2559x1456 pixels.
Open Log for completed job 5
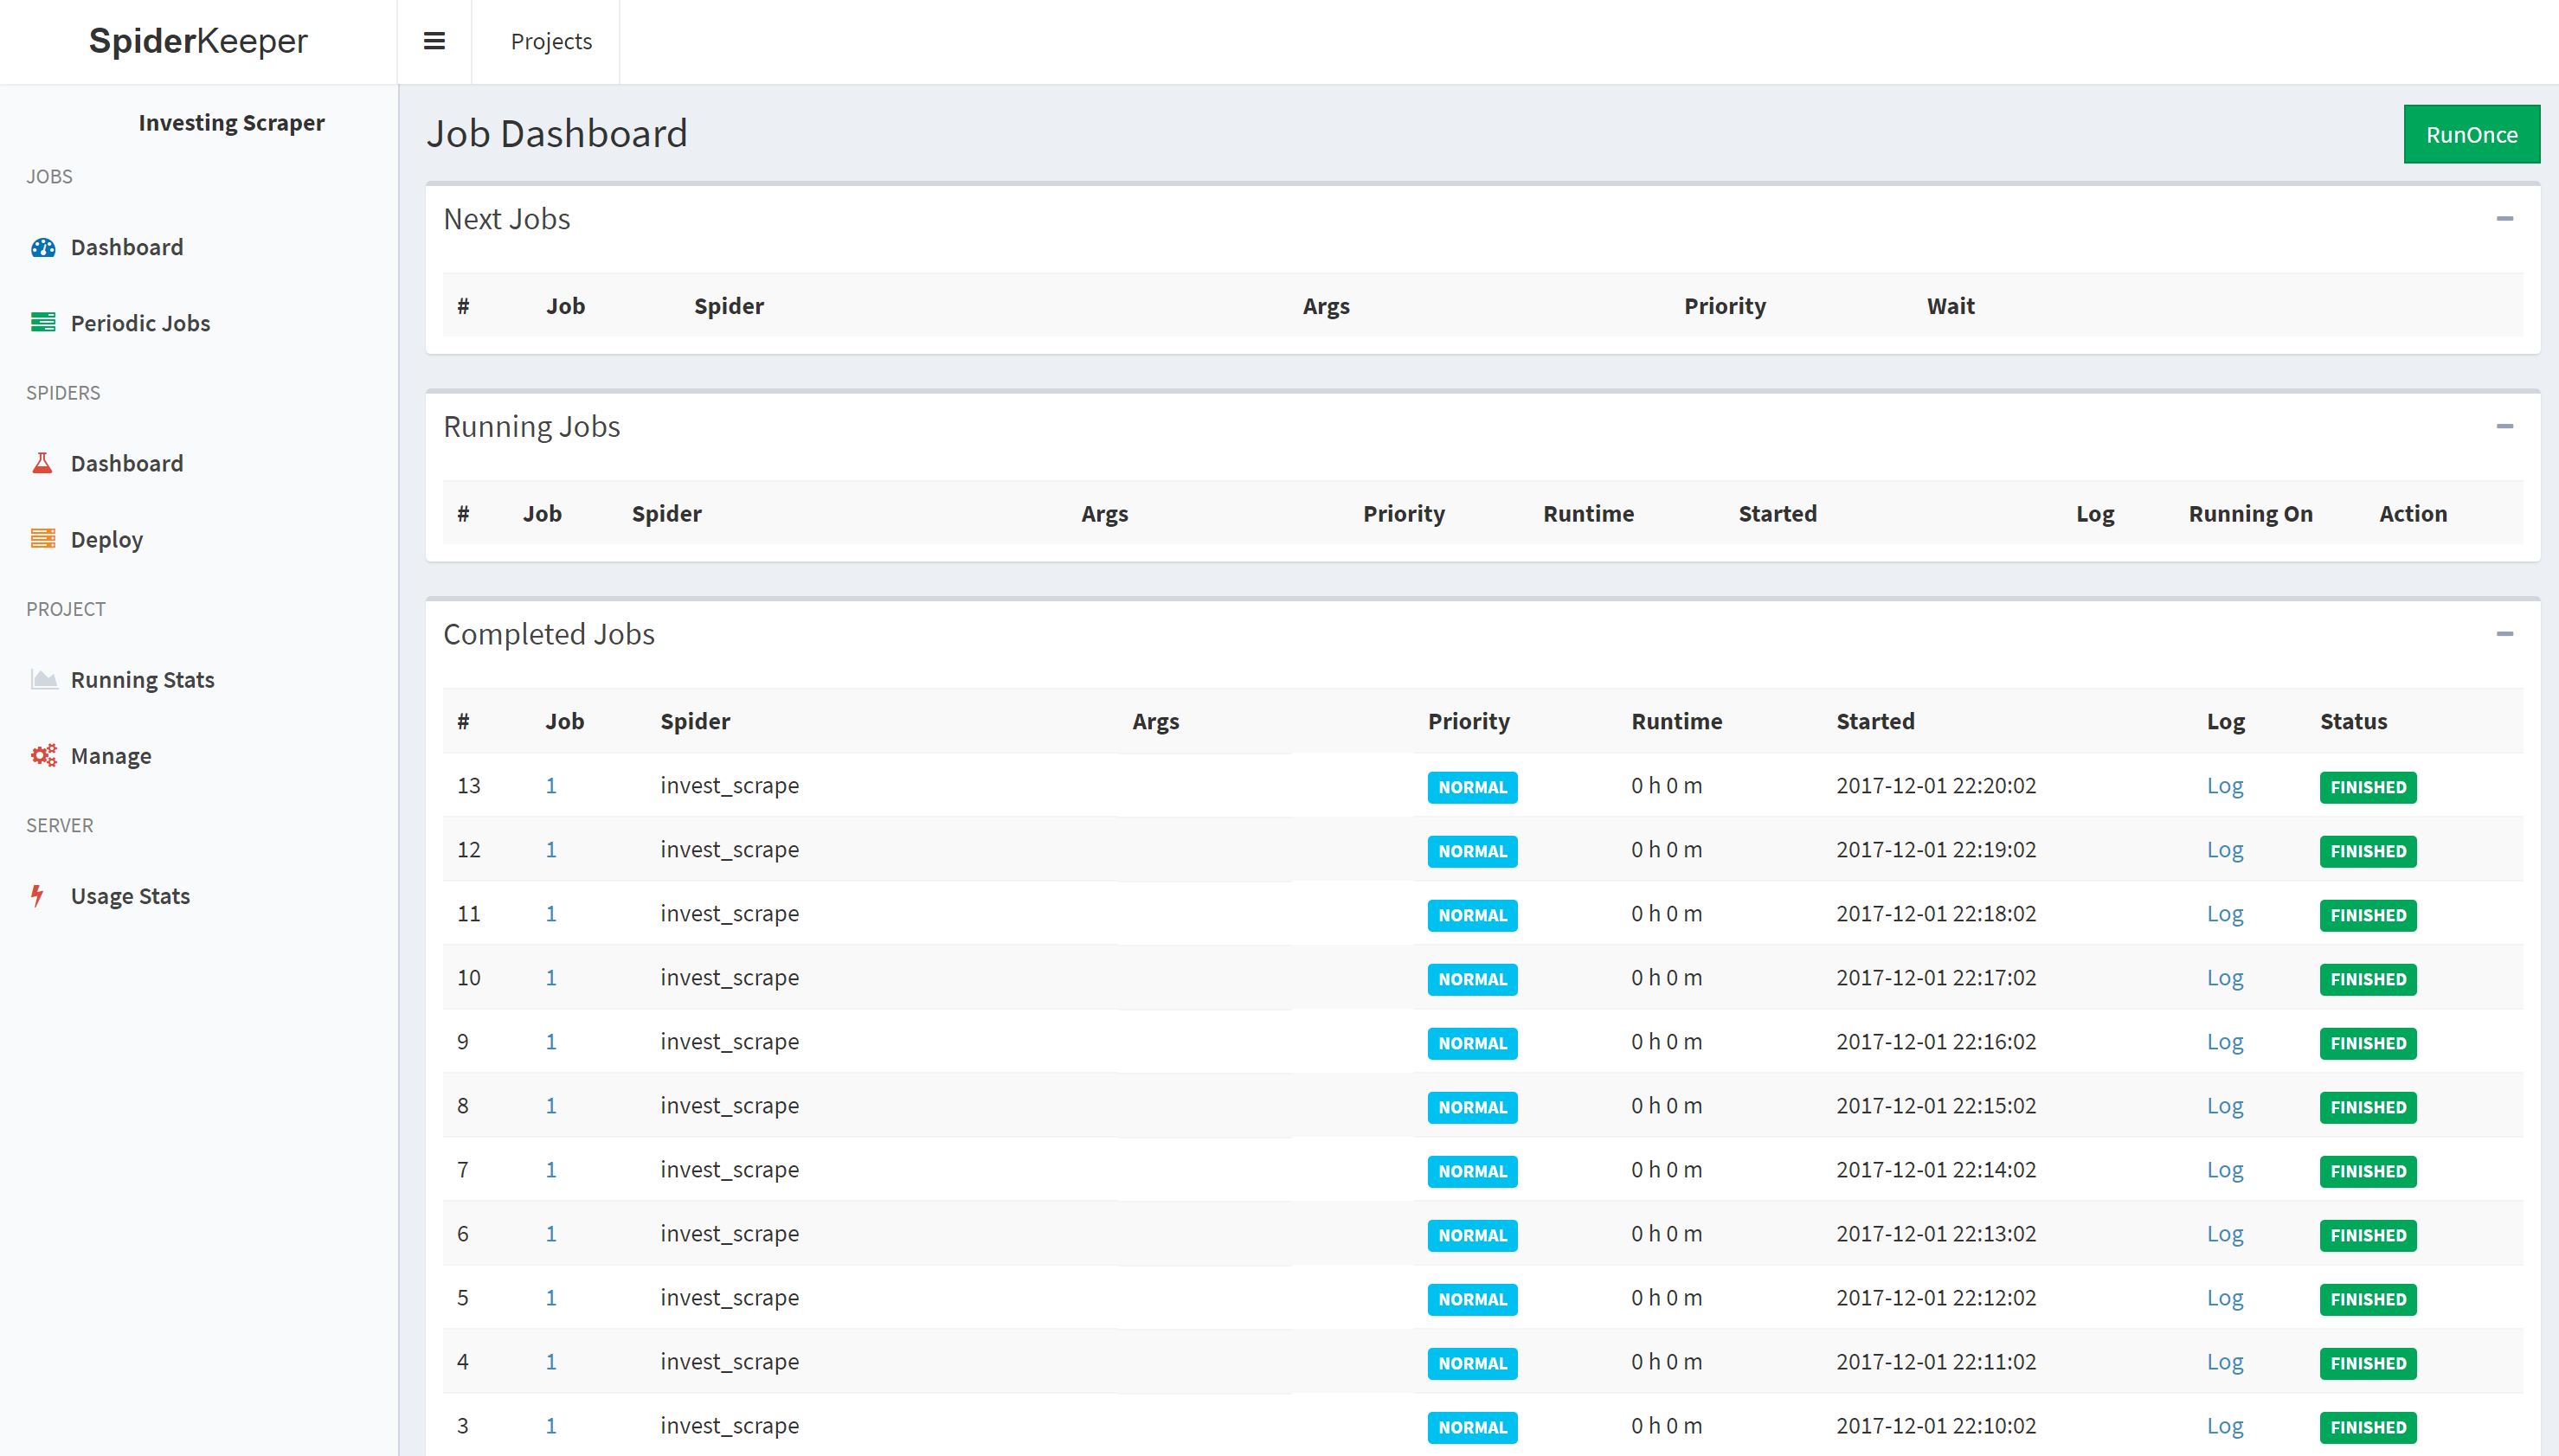click(2225, 1298)
